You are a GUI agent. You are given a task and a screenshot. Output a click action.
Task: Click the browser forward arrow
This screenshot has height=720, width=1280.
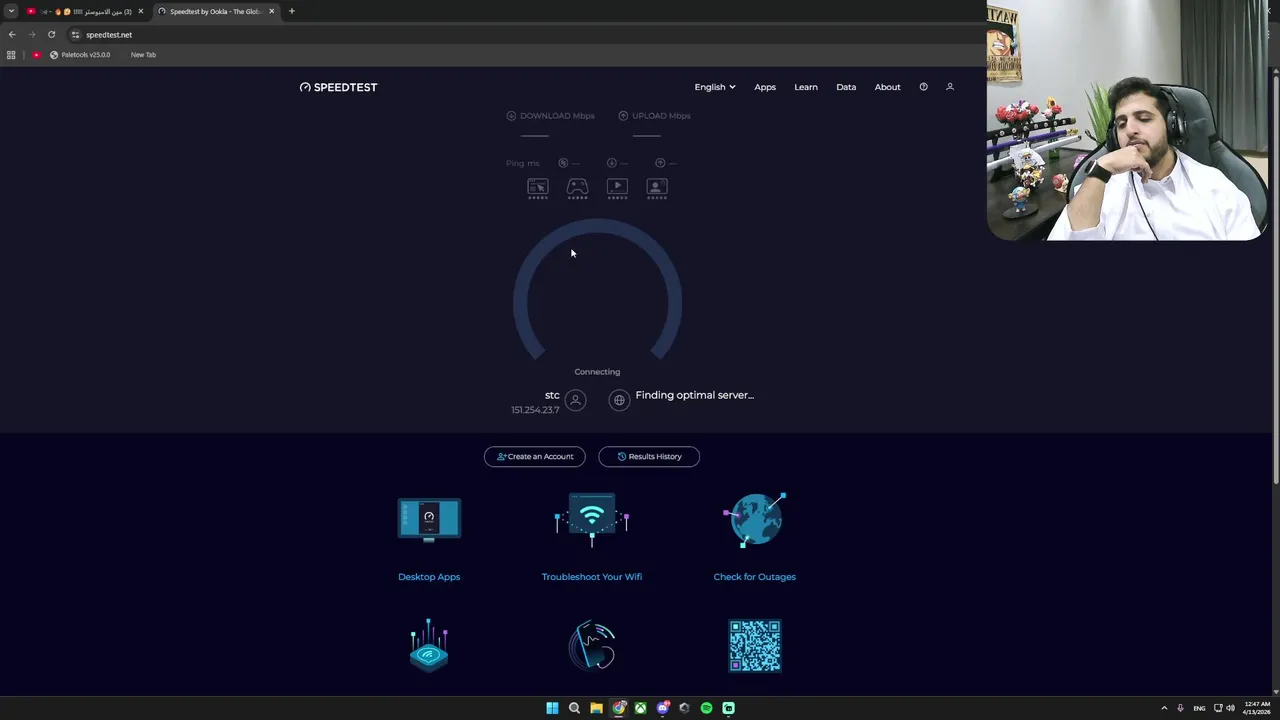tap(32, 35)
